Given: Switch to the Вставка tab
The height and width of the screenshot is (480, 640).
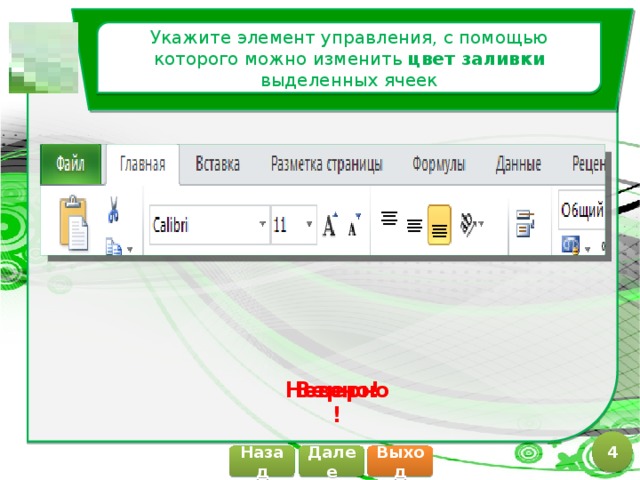Looking at the screenshot, I should point(218,164).
